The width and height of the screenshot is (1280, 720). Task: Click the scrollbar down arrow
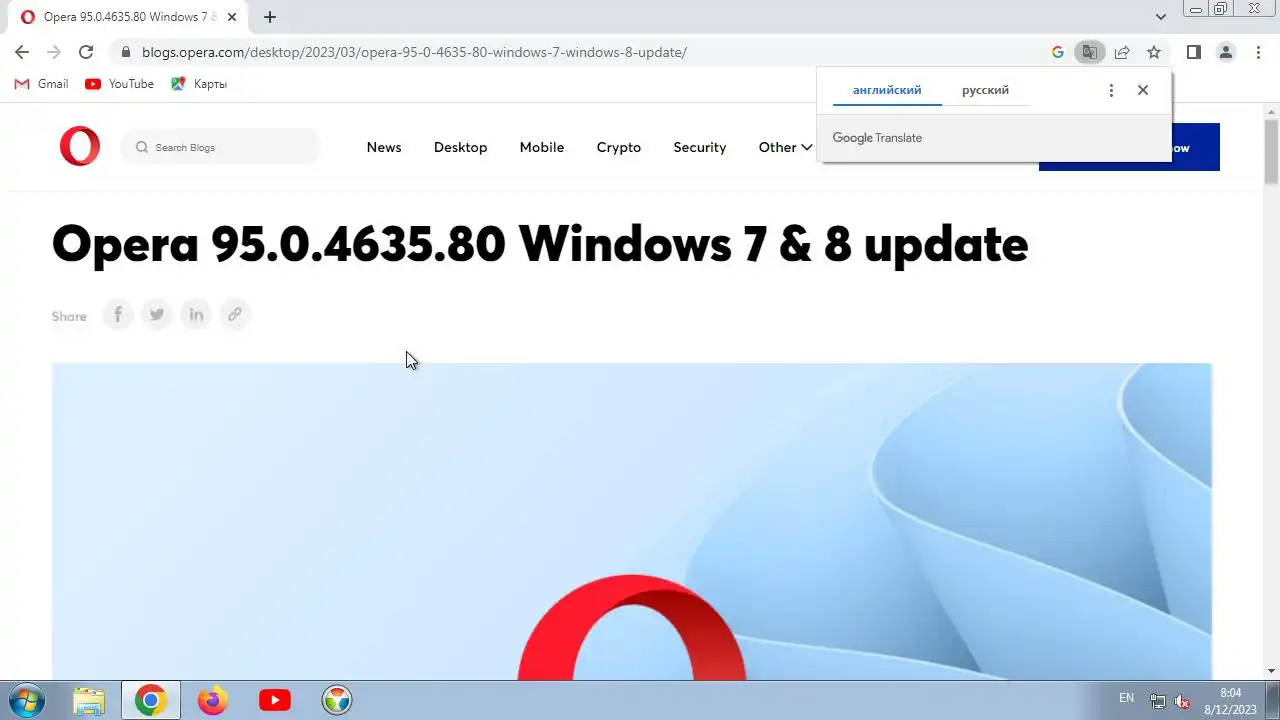(1272, 671)
